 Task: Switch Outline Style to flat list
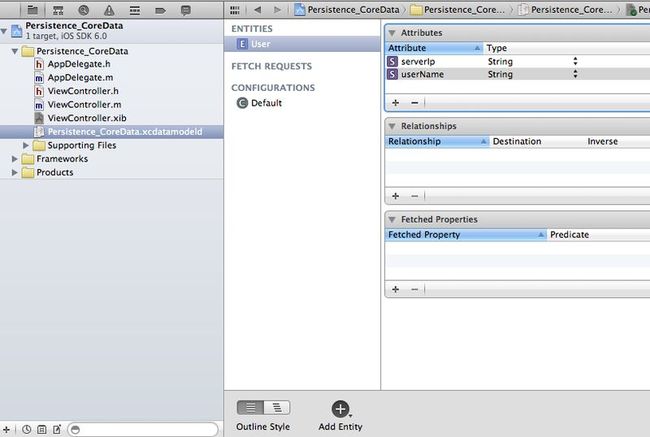(250, 408)
